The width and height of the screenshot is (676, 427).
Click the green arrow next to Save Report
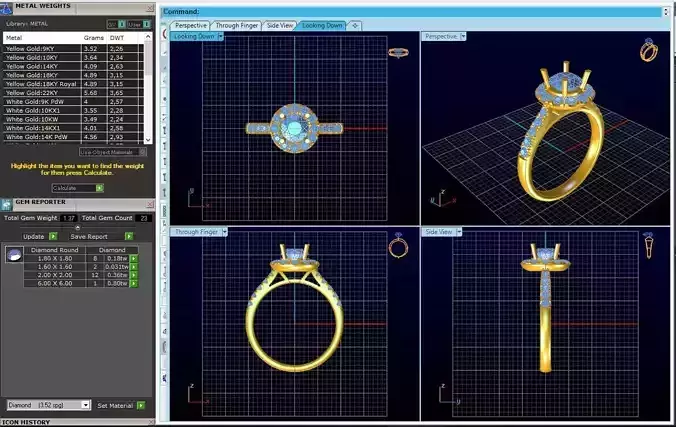pos(128,236)
